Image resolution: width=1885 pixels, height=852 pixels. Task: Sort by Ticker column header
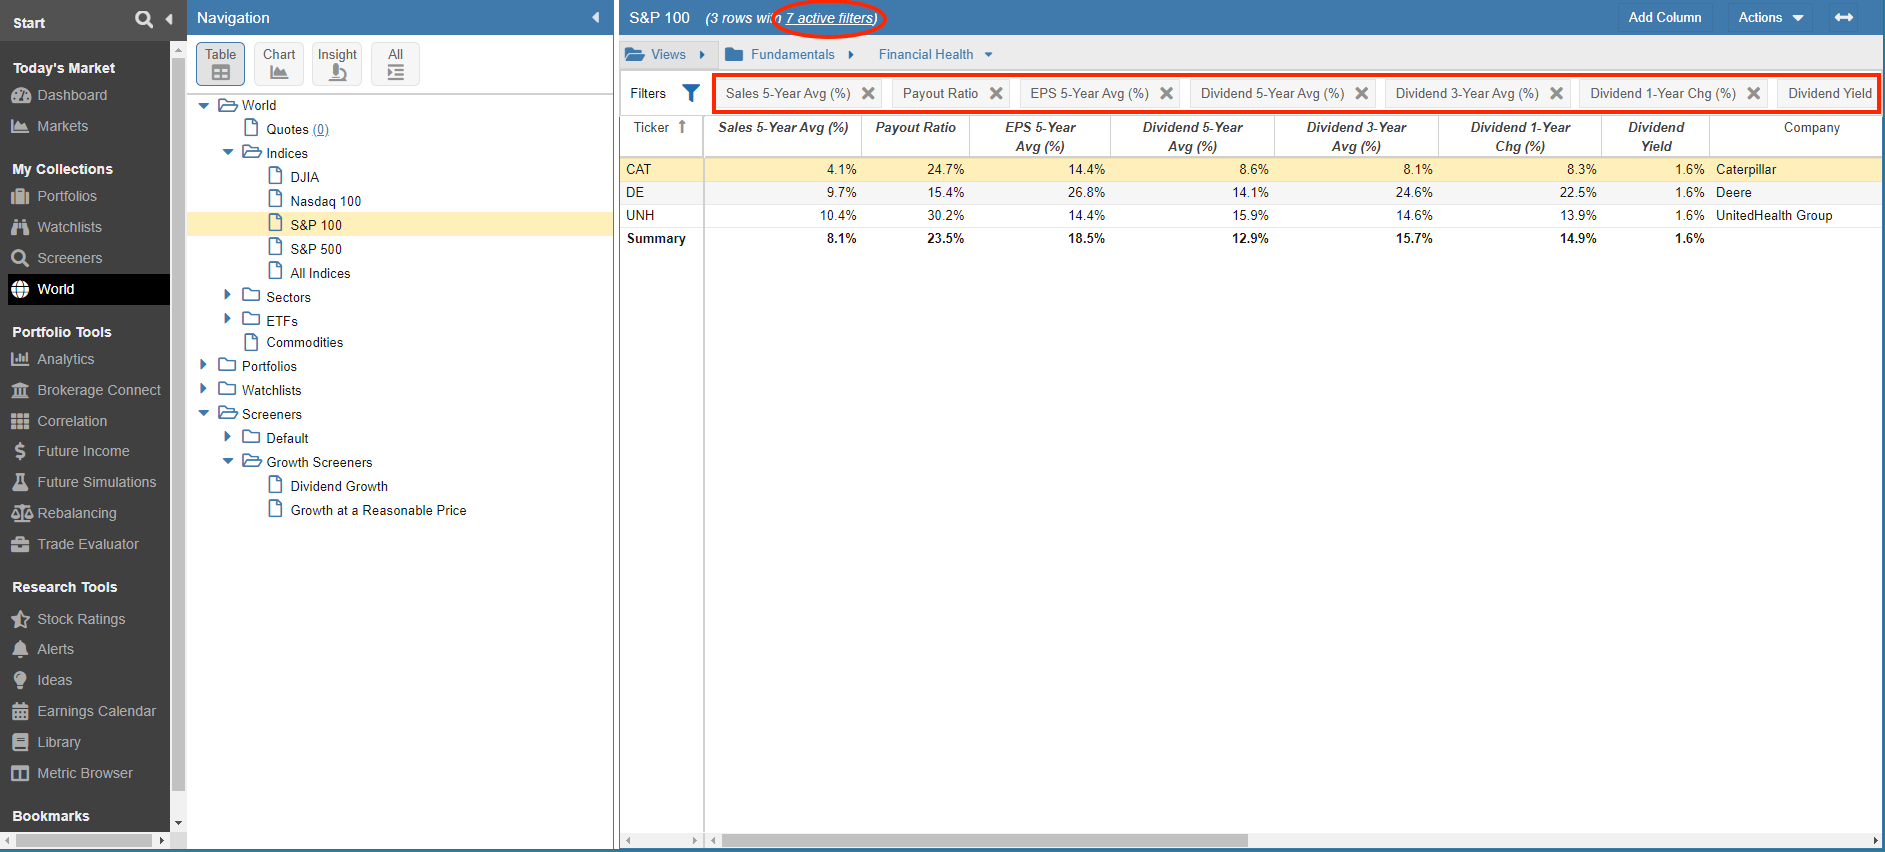pos(660,127)
